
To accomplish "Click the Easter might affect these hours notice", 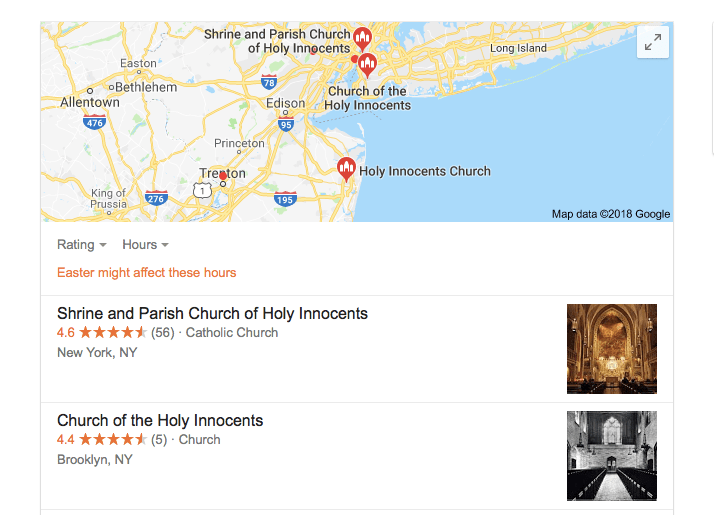I will coord(147,273).
